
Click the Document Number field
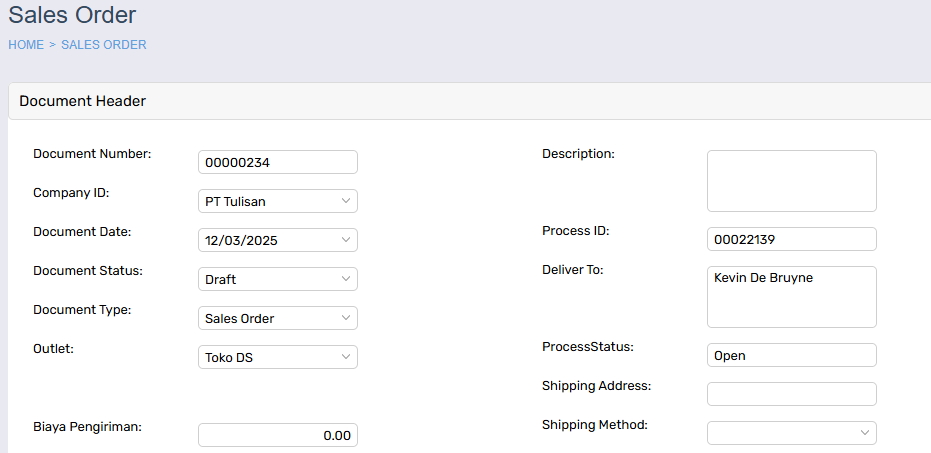278,162
